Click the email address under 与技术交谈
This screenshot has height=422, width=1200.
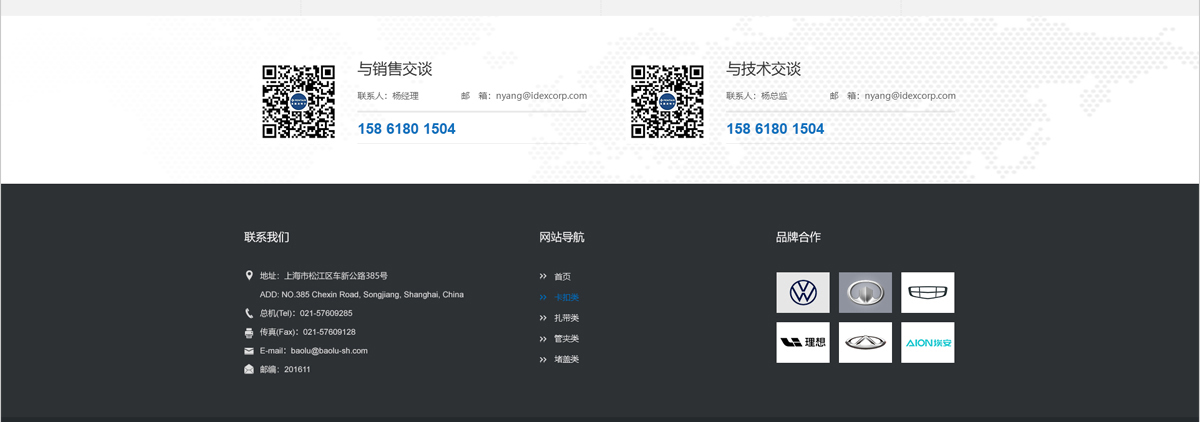click(x=910, y=96)
